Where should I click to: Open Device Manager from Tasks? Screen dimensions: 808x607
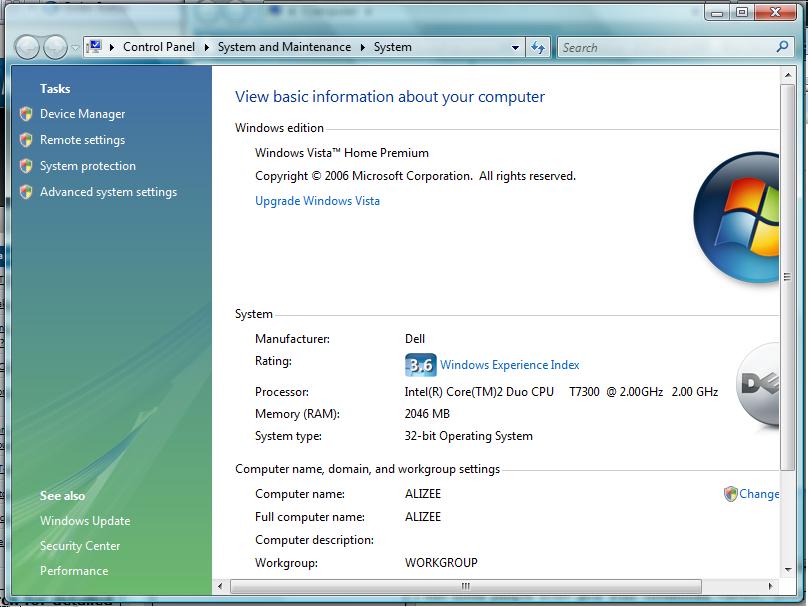[82, 114]
